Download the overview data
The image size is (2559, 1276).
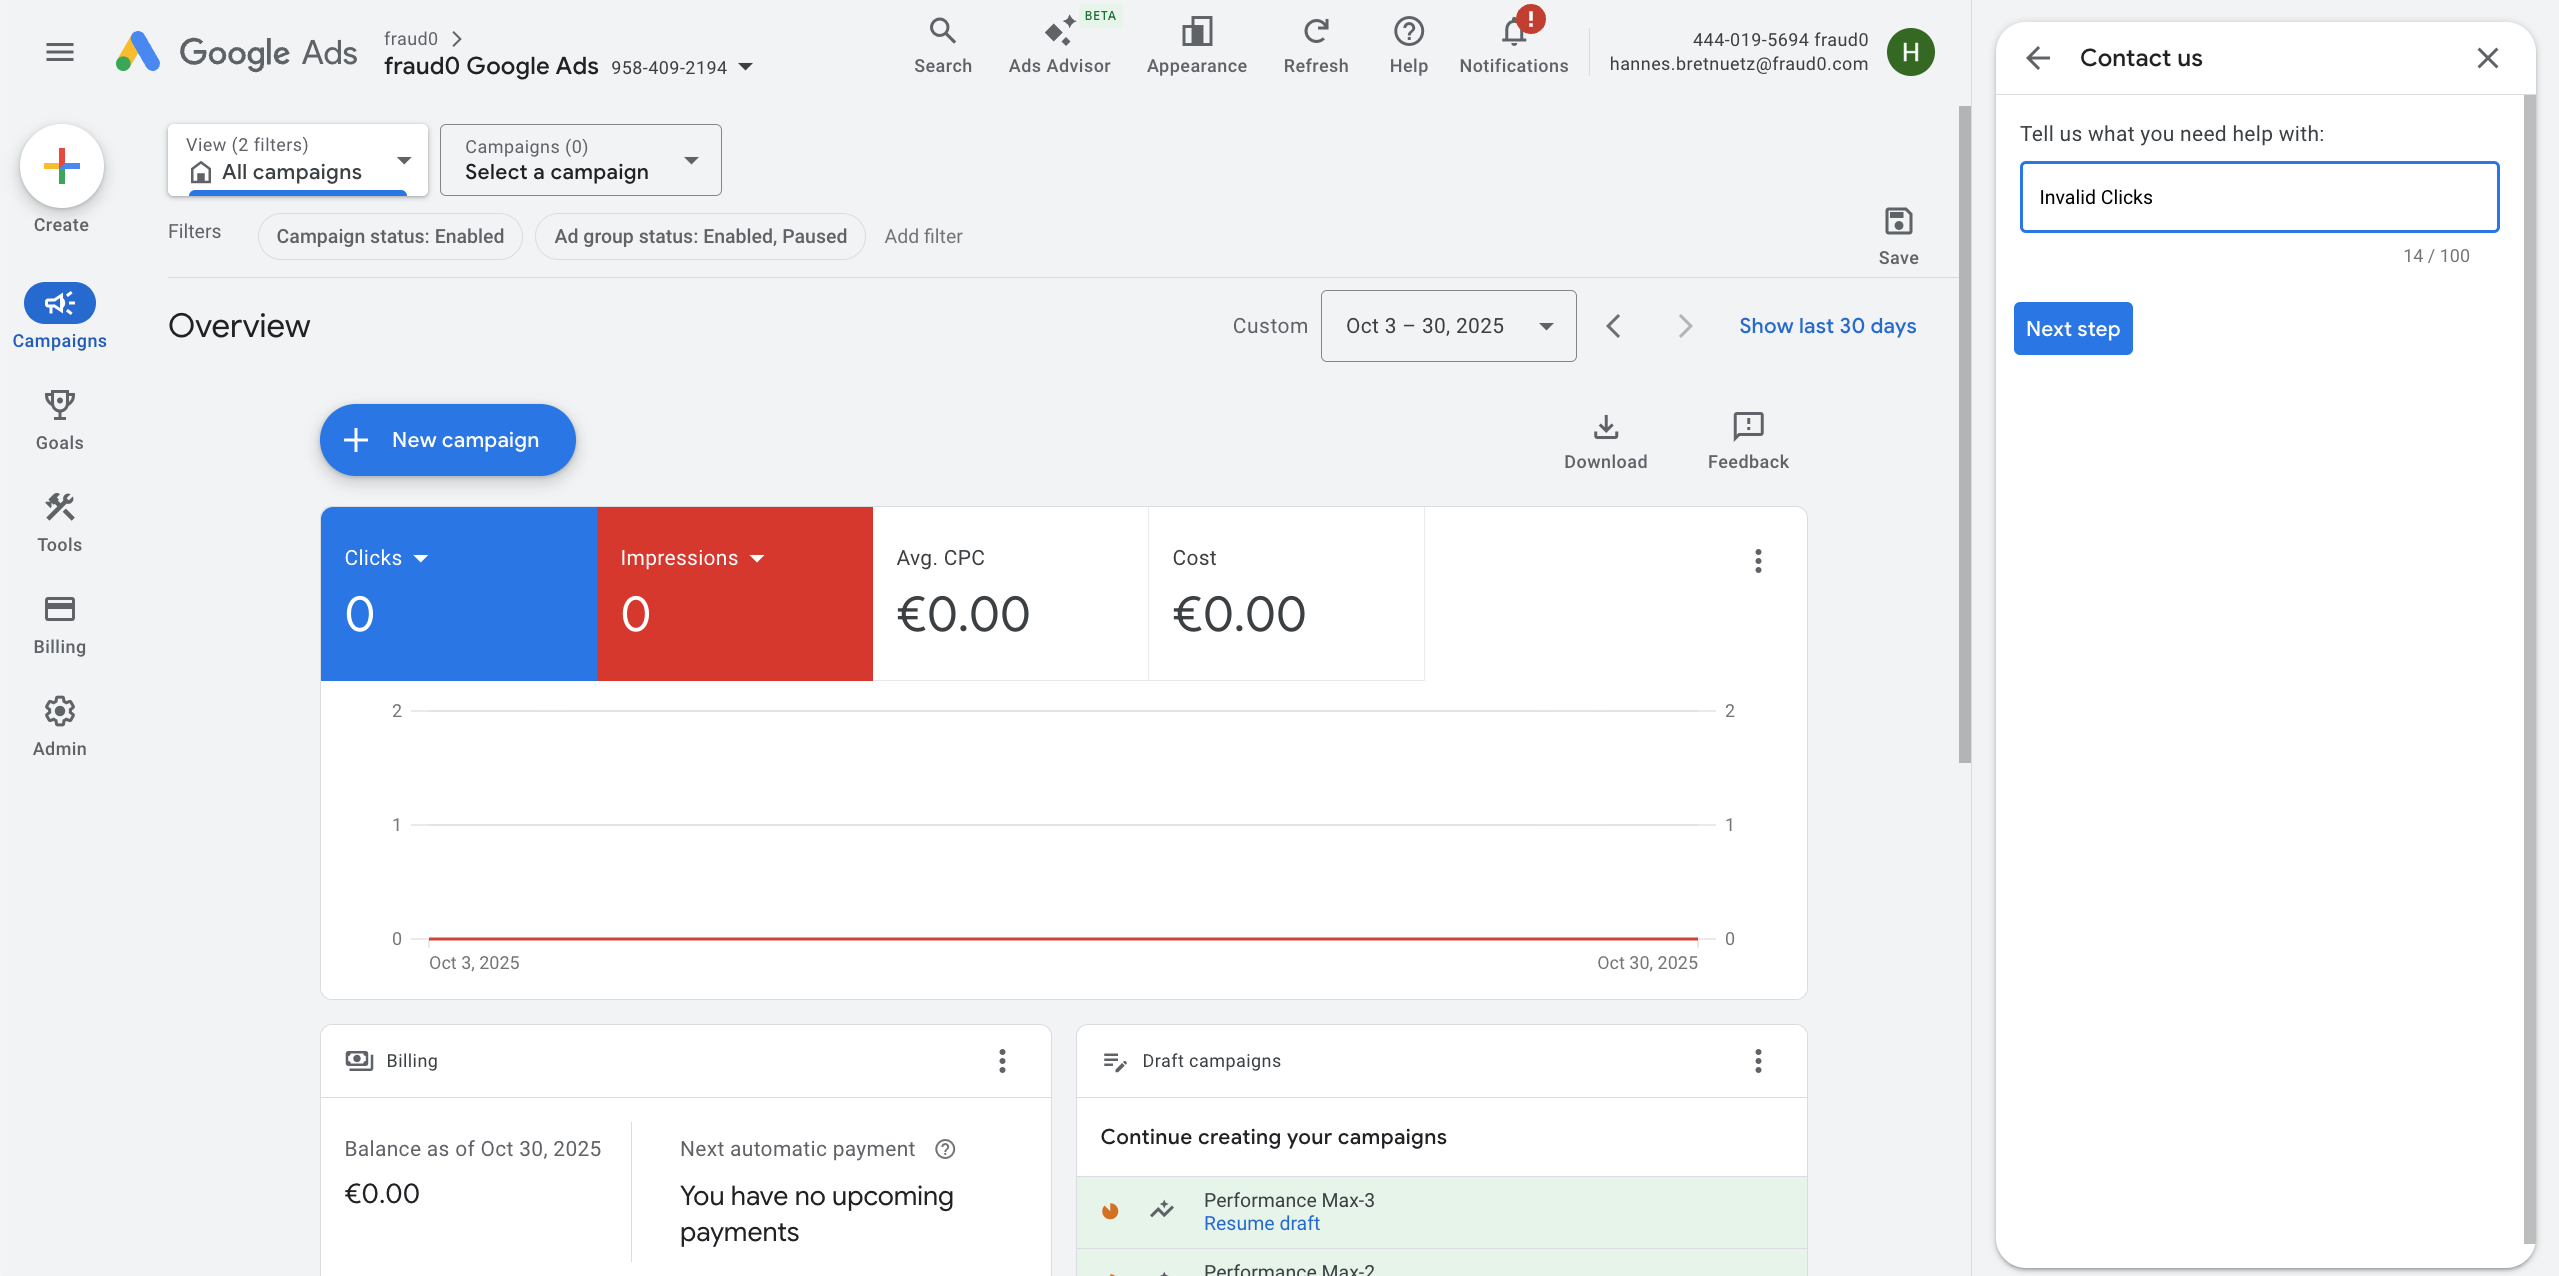(1604, 440)
